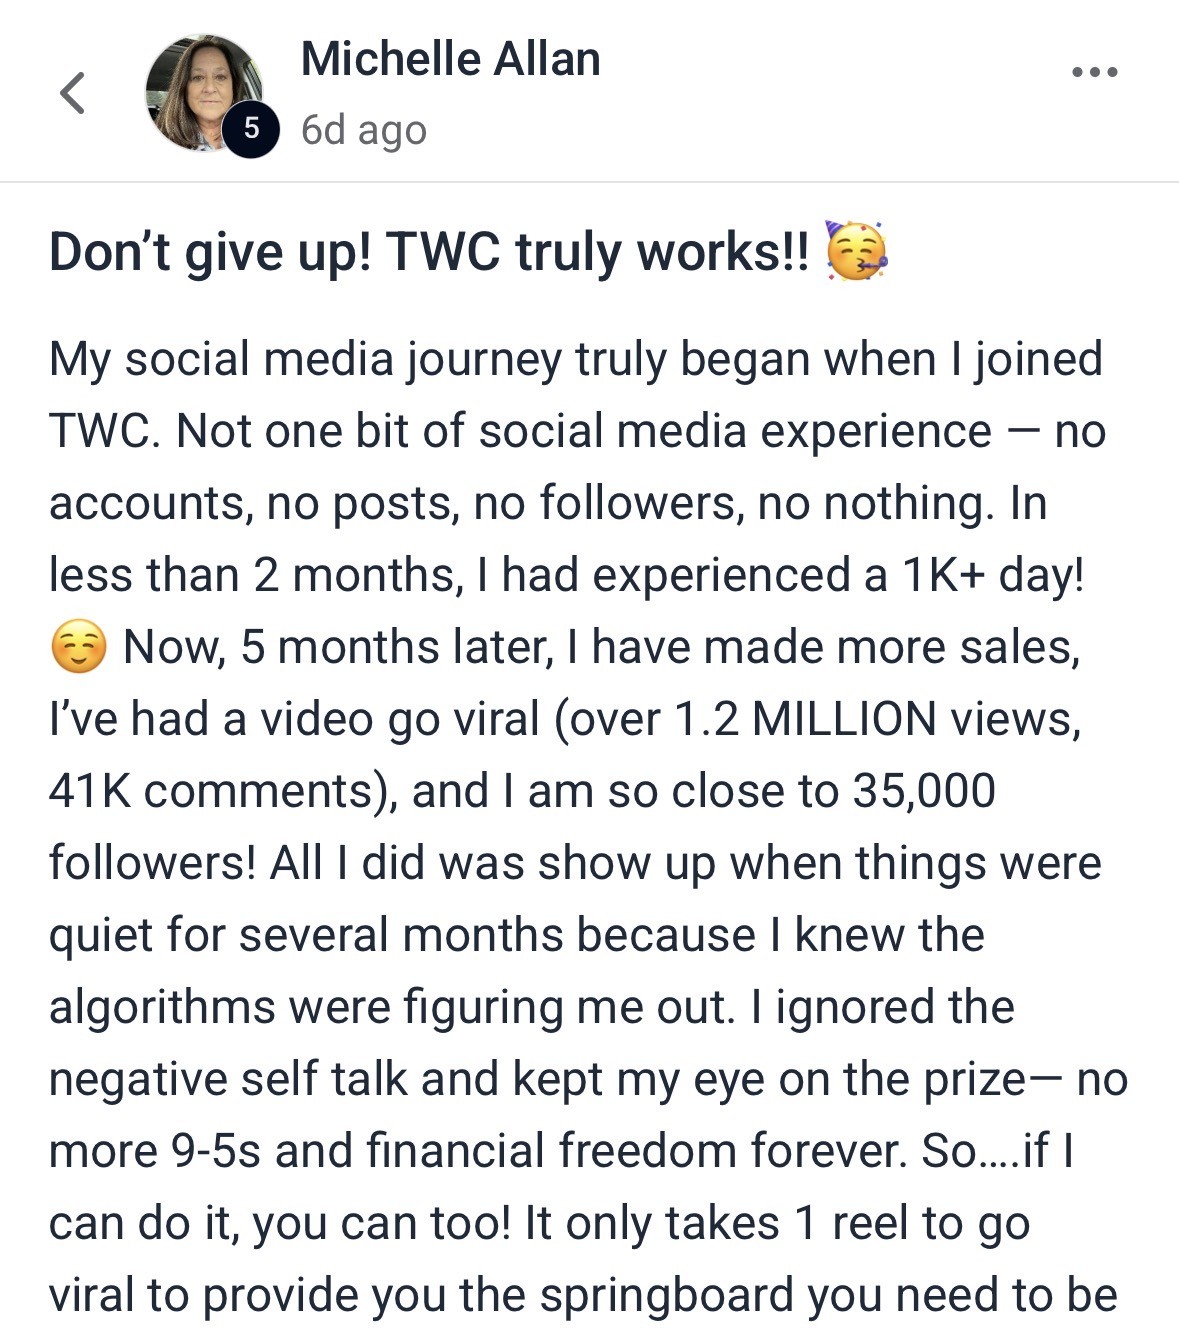Click the "6d ago" timestamp

pos(364,129)
